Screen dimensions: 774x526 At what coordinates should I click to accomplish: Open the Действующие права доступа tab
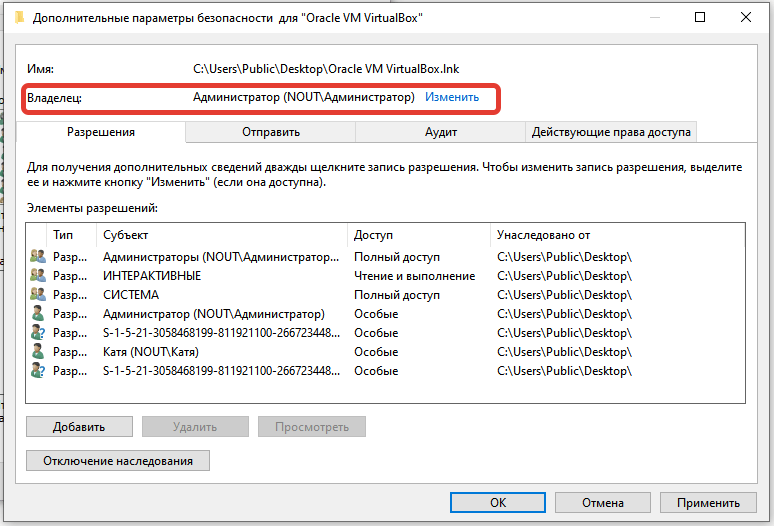coord(611,132)
